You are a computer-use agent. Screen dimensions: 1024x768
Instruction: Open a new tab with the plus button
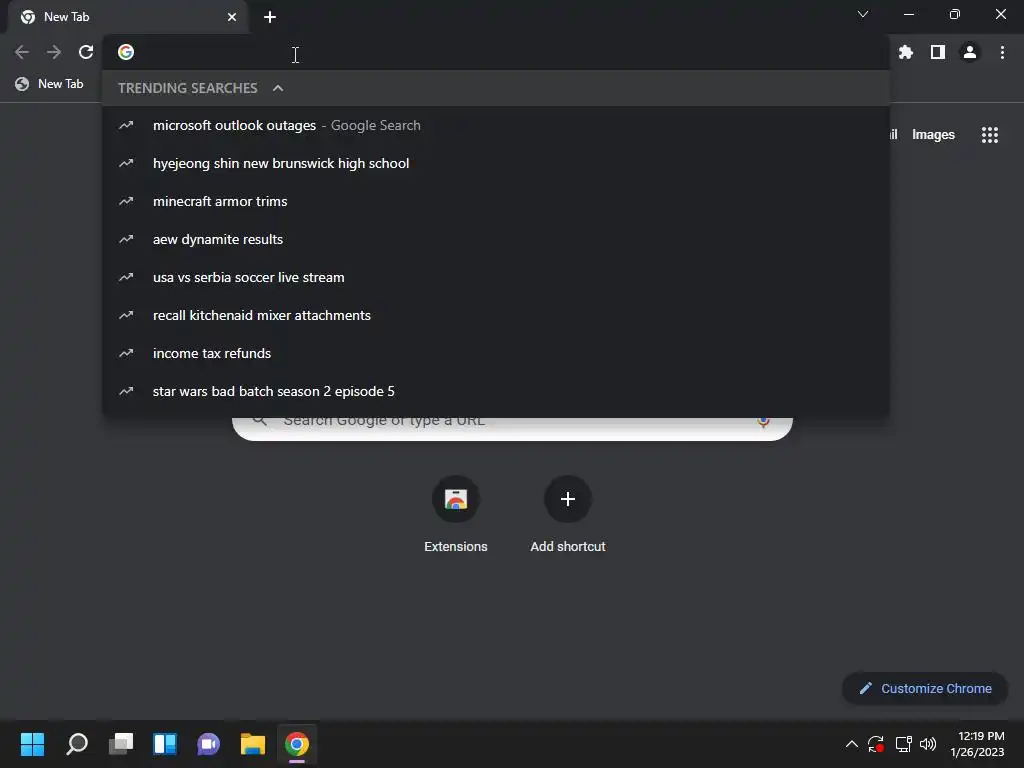pyautogui.click(x=270, y=17)
